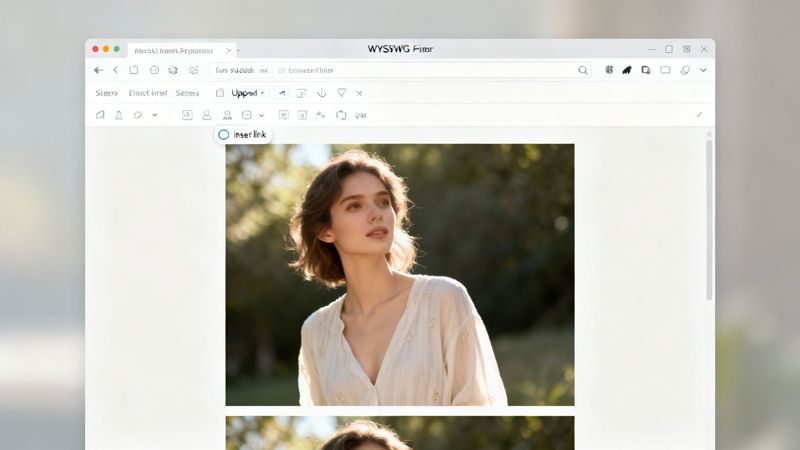Click the boxed T text icon in the Upped row
This screenshot has width=800, height=450.
(x=302, y=93)
